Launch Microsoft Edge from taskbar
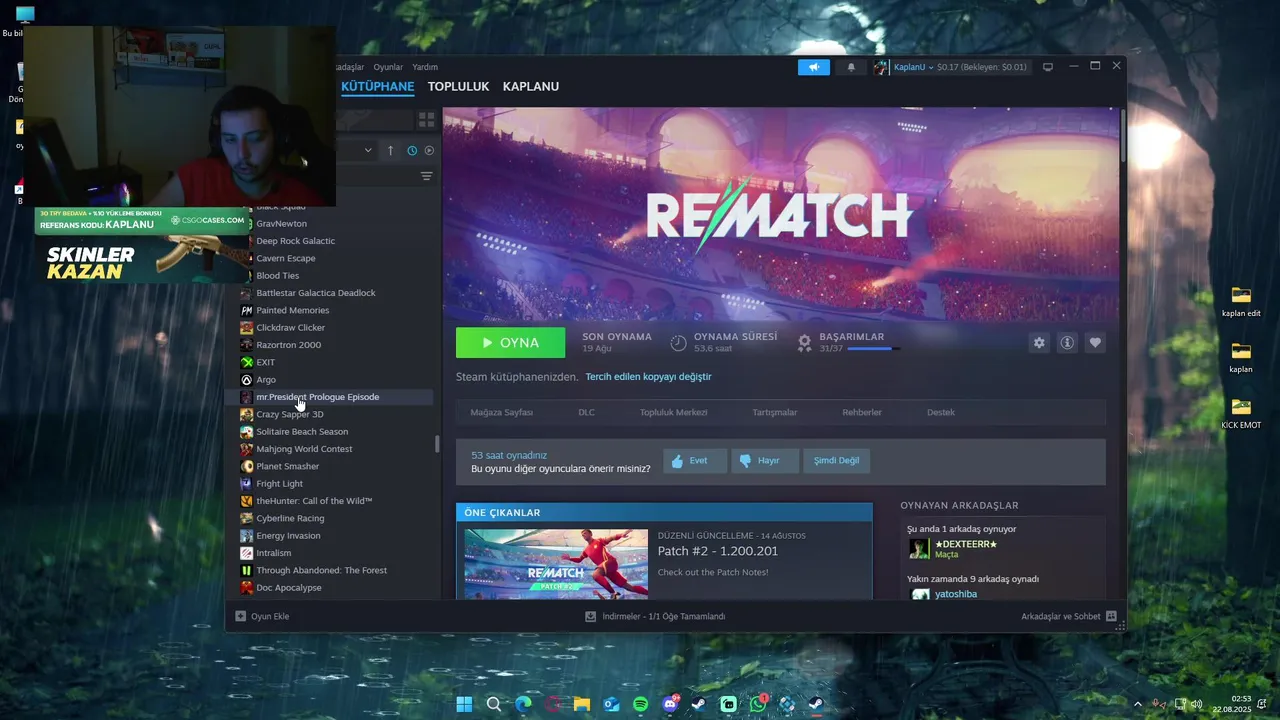The width and height of the screenshot is (1280, 720). click(523, 704)
